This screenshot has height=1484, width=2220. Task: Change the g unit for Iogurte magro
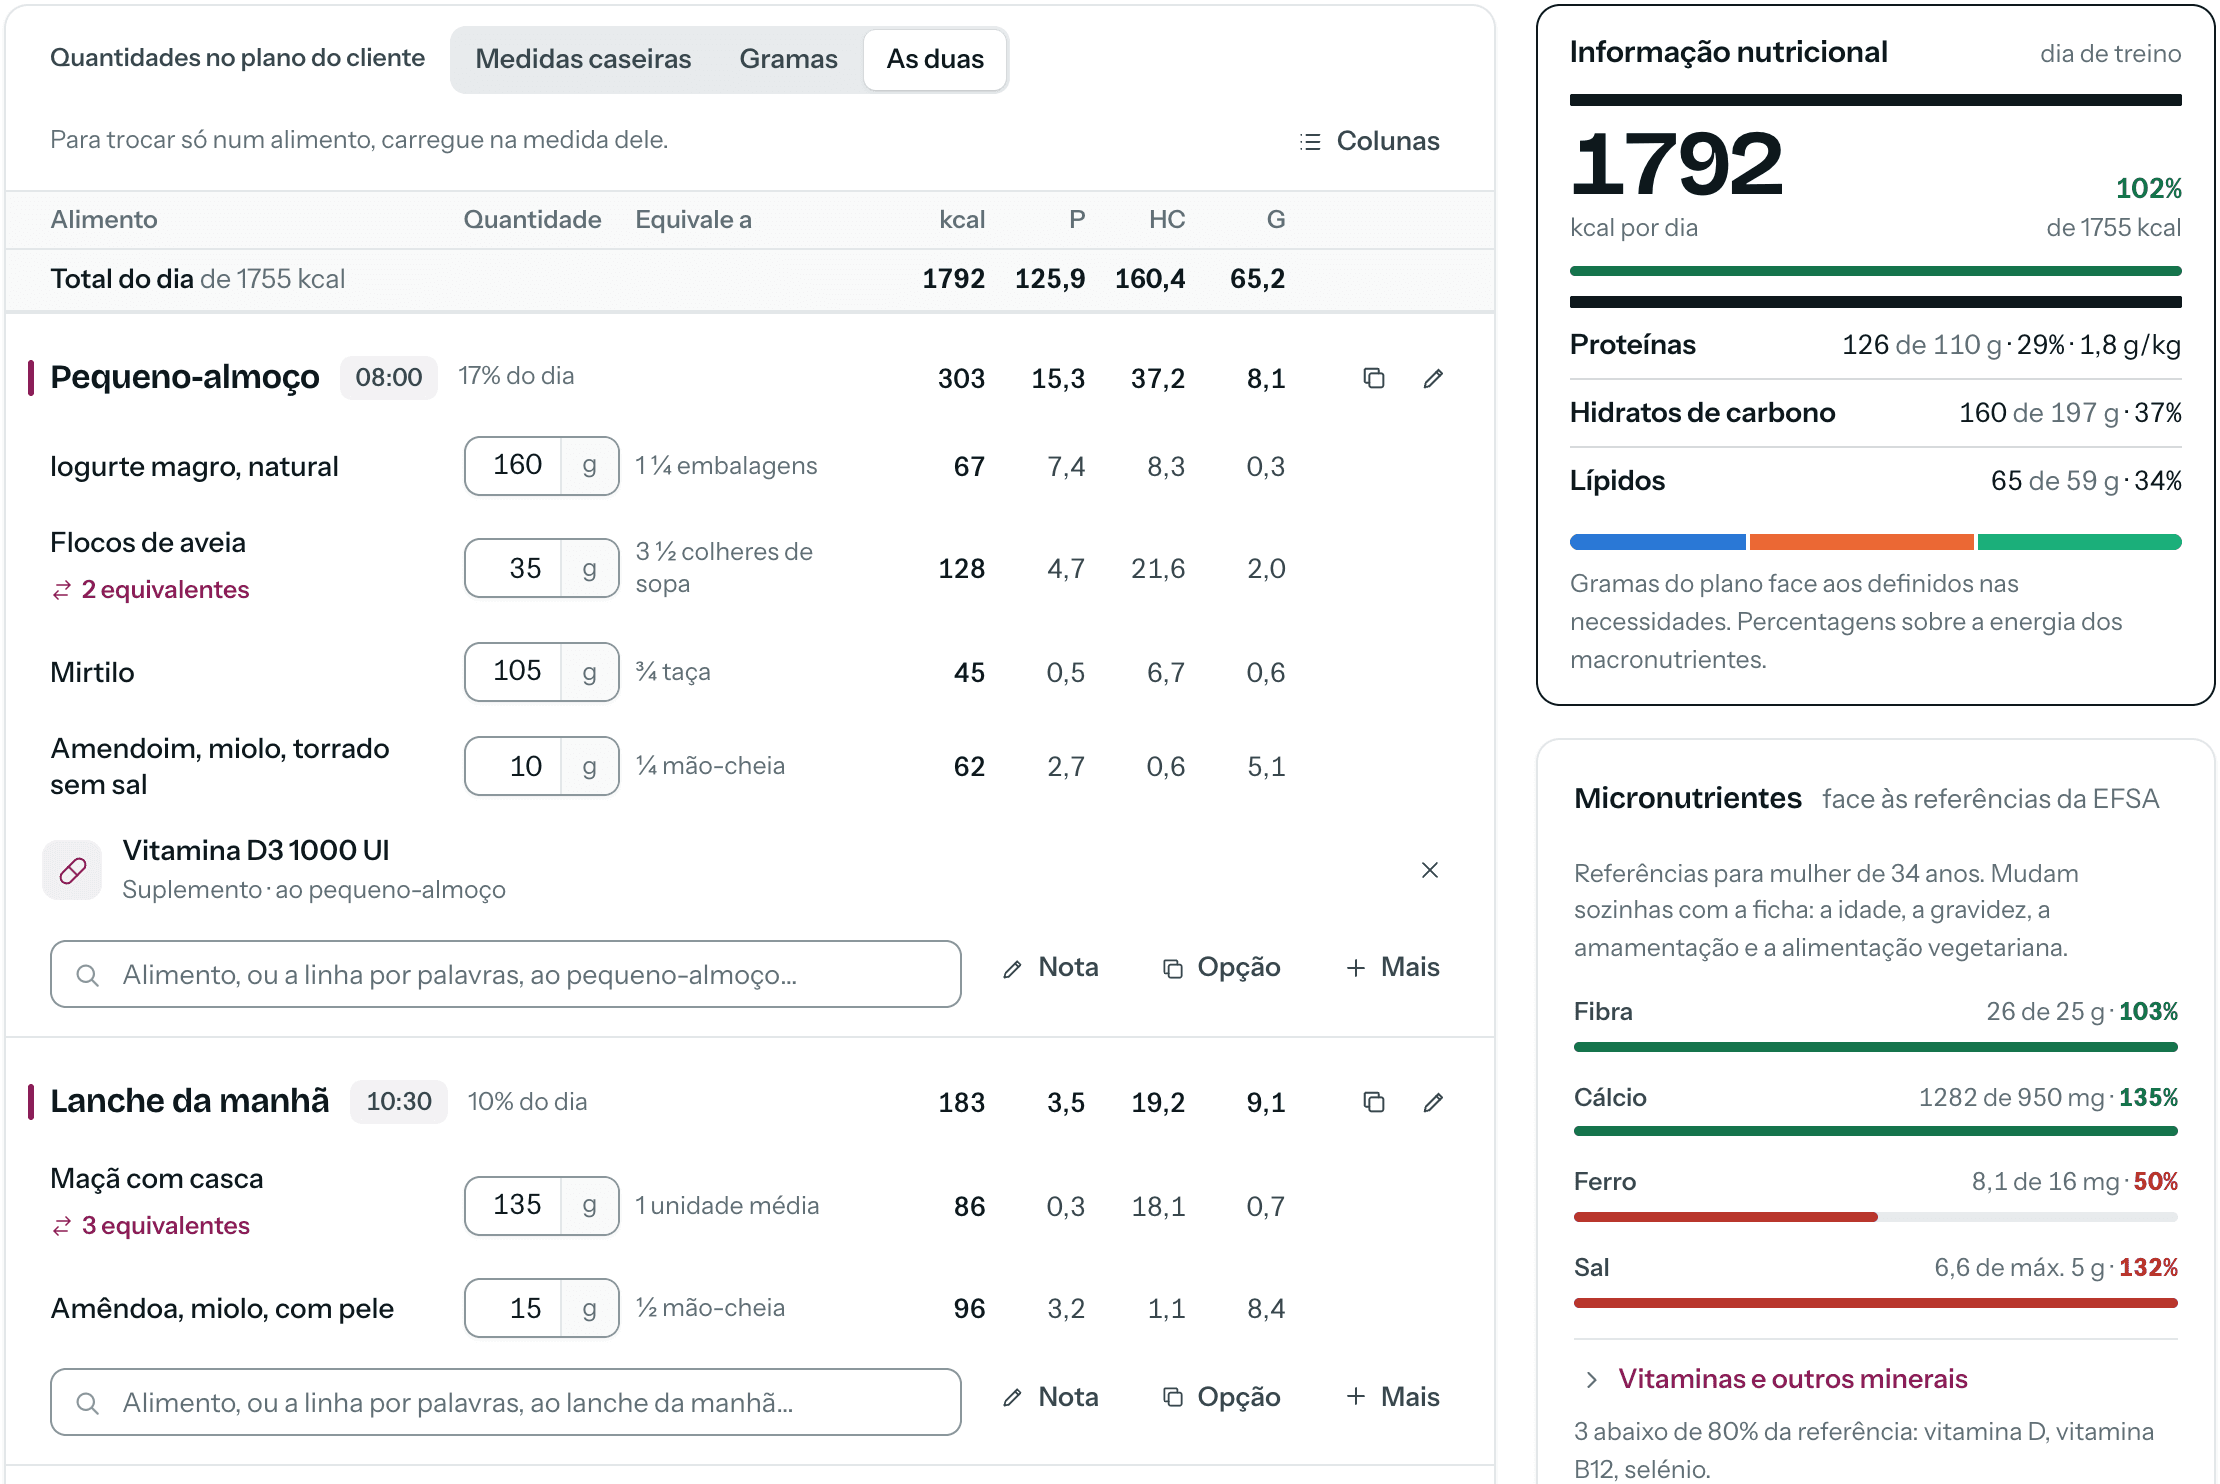point(590,466)
